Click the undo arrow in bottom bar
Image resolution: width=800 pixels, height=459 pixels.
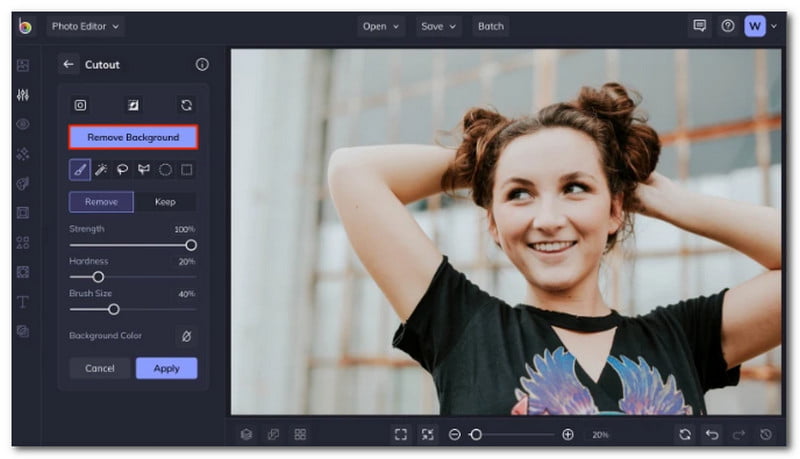tap(712, 434)
